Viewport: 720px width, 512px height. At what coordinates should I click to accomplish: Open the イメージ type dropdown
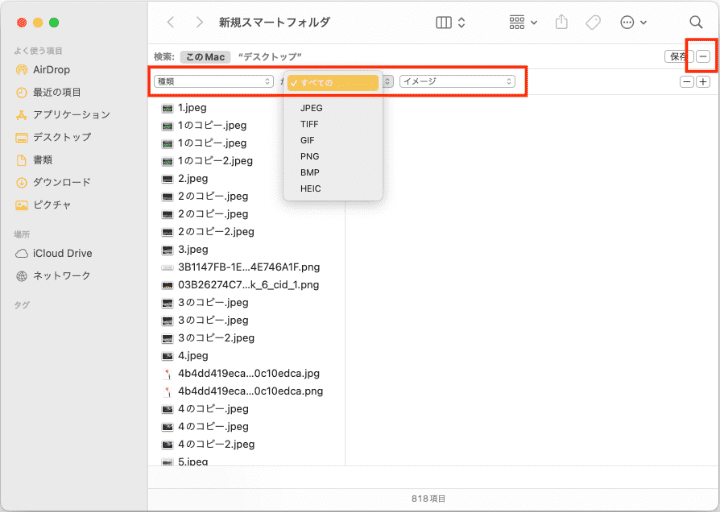[457, 82]
